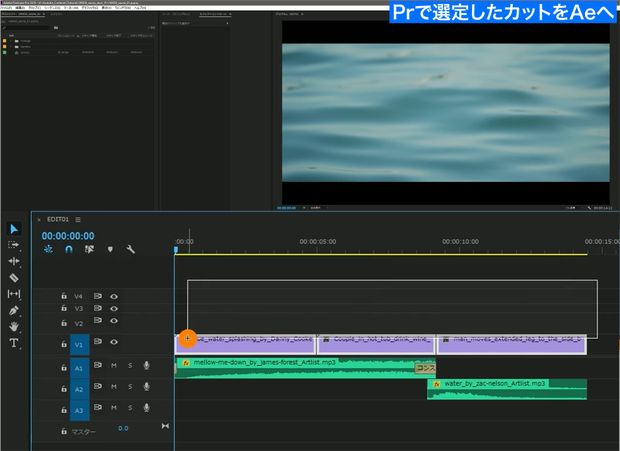The image size is (620, 451).
Task: Select the Selection arrow tool
Action: point(14,229)
